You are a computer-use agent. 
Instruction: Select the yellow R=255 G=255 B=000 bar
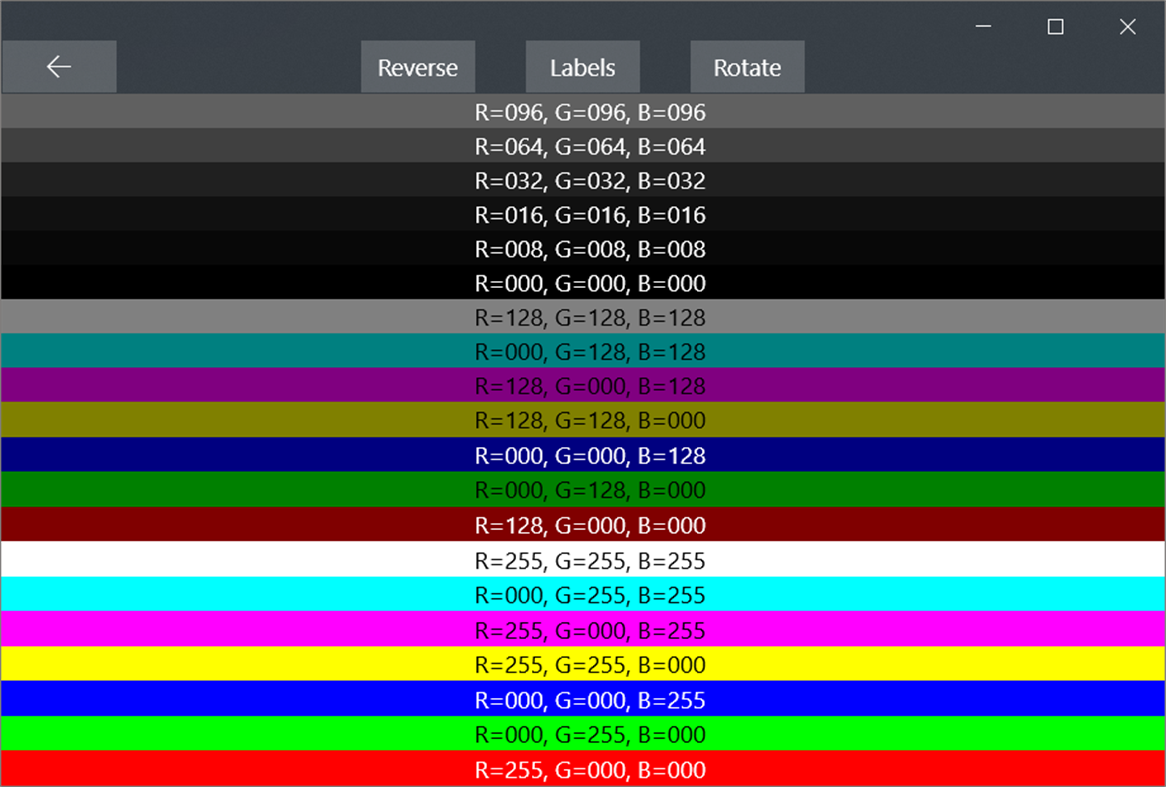point(583,664)
